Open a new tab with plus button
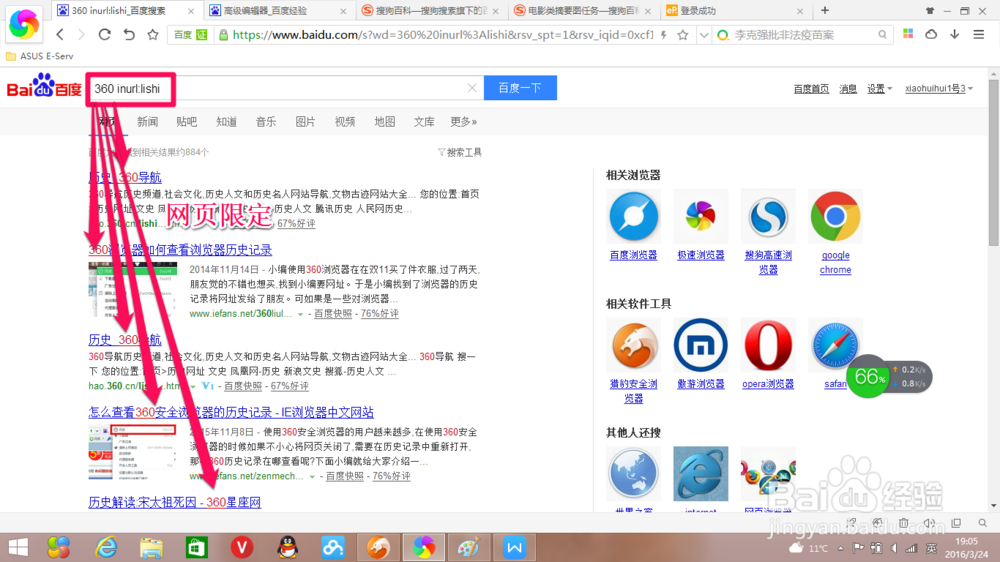This screenshot has height=562, width=1000. tap(825, 10)
